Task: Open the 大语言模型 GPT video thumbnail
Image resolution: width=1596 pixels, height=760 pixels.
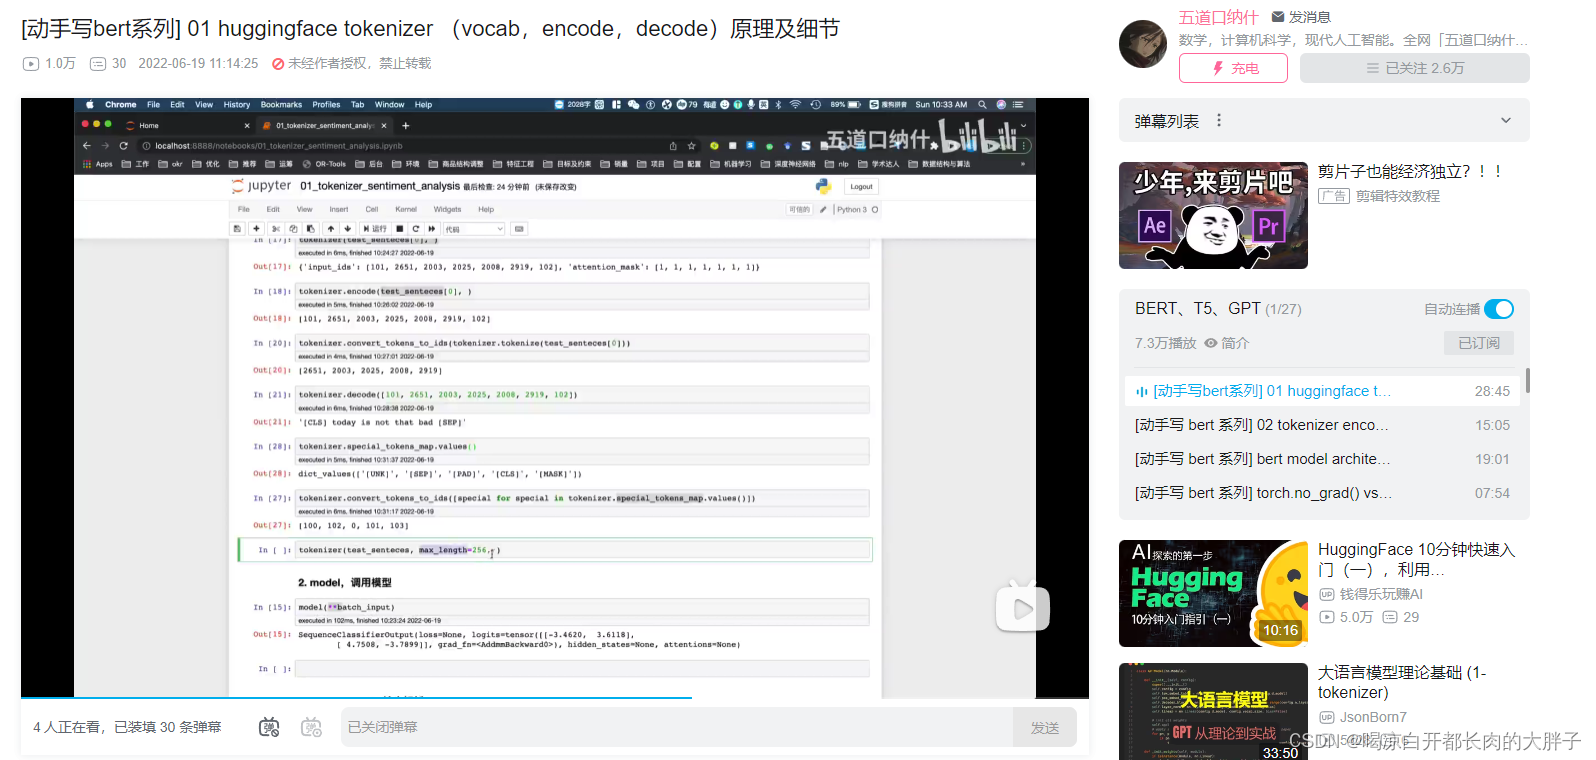Action: tap(1213, 711)
